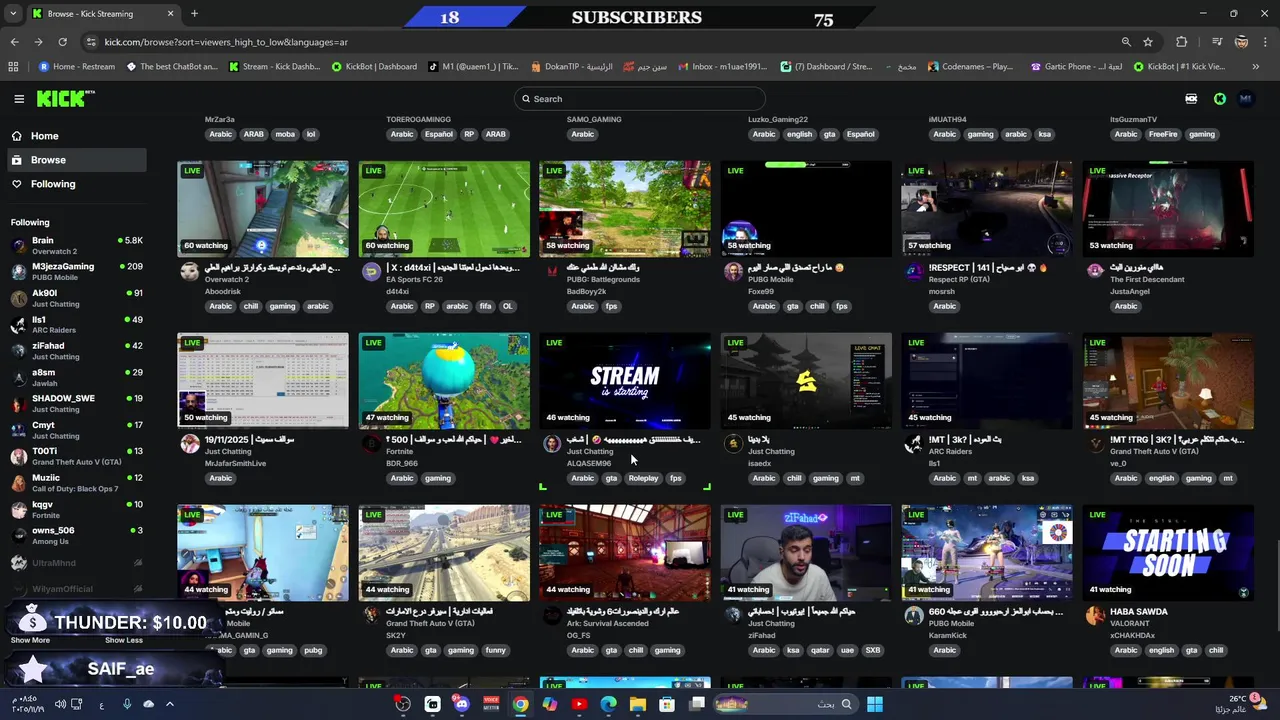Open the browser zoom magnifier icon
Viewport: 1280px width, 720px height.
(1126, 42)
